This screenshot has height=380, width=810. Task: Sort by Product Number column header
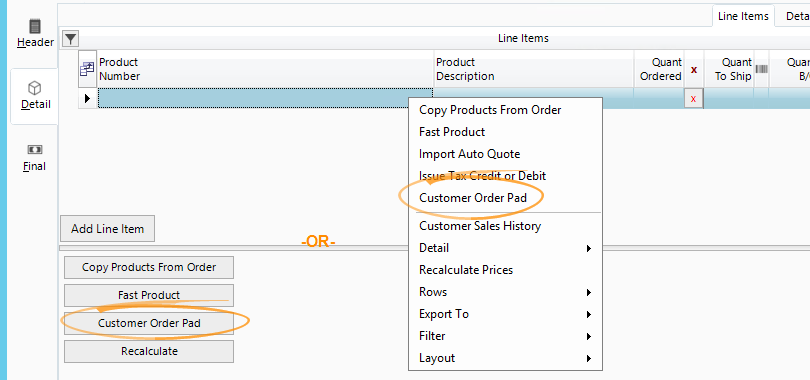(x=265, y=69)
